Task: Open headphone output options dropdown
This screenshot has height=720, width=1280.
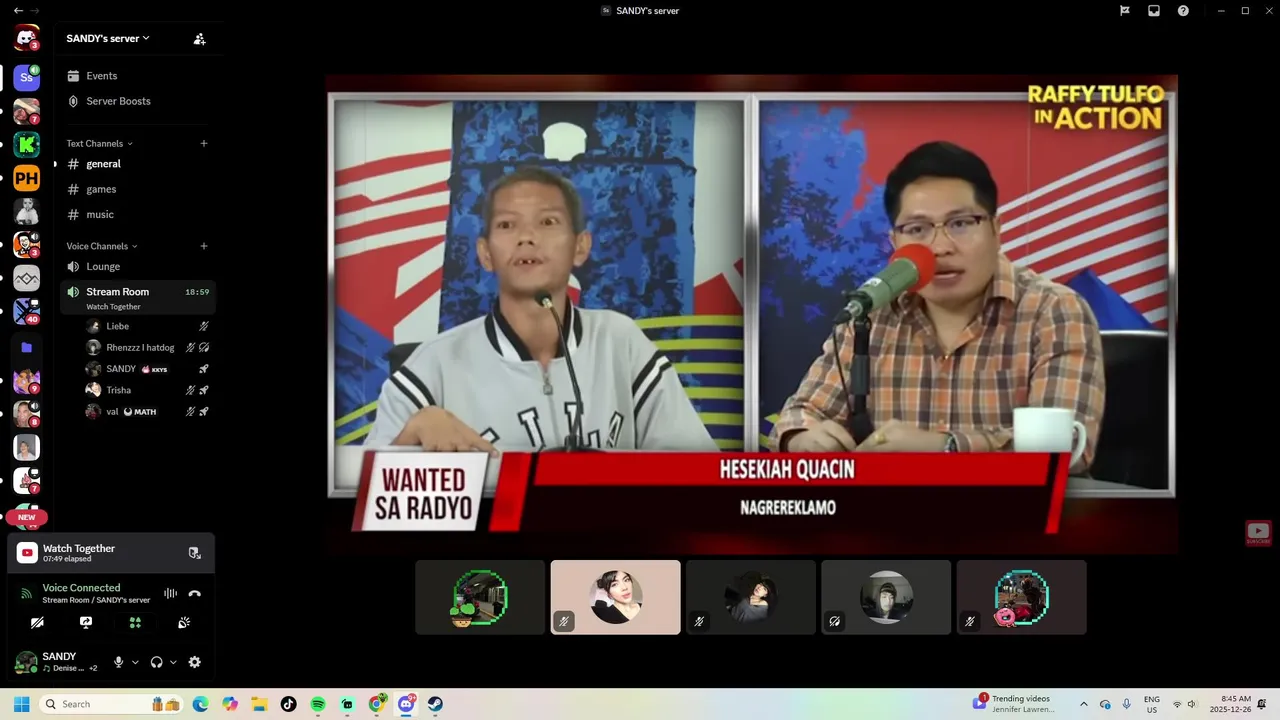Action: (173, 662)
